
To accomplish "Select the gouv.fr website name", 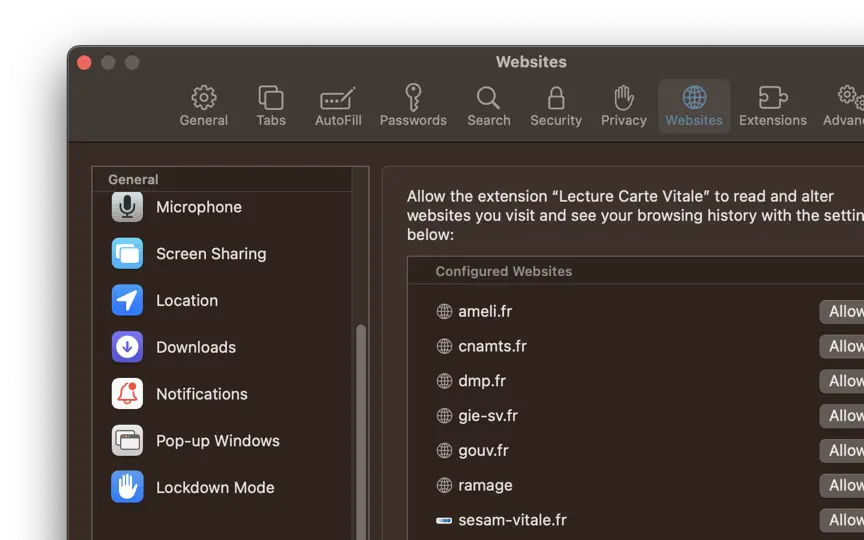I will pos(483,451).
